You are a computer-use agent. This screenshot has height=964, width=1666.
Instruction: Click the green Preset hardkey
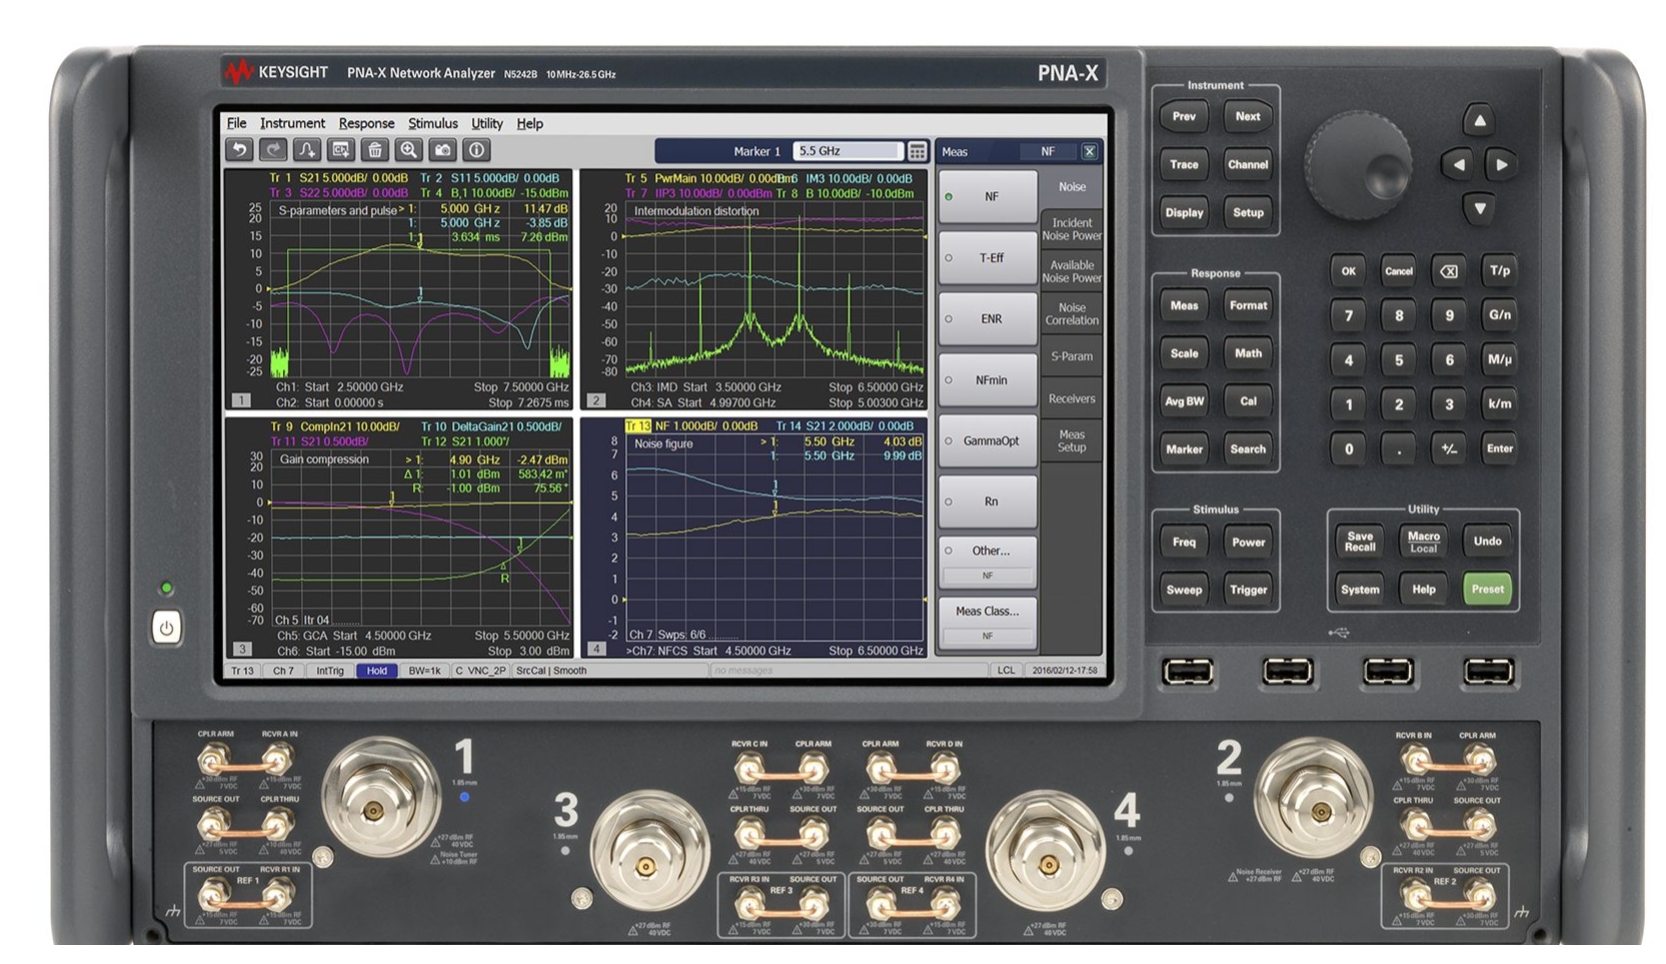pos(1487,589)
